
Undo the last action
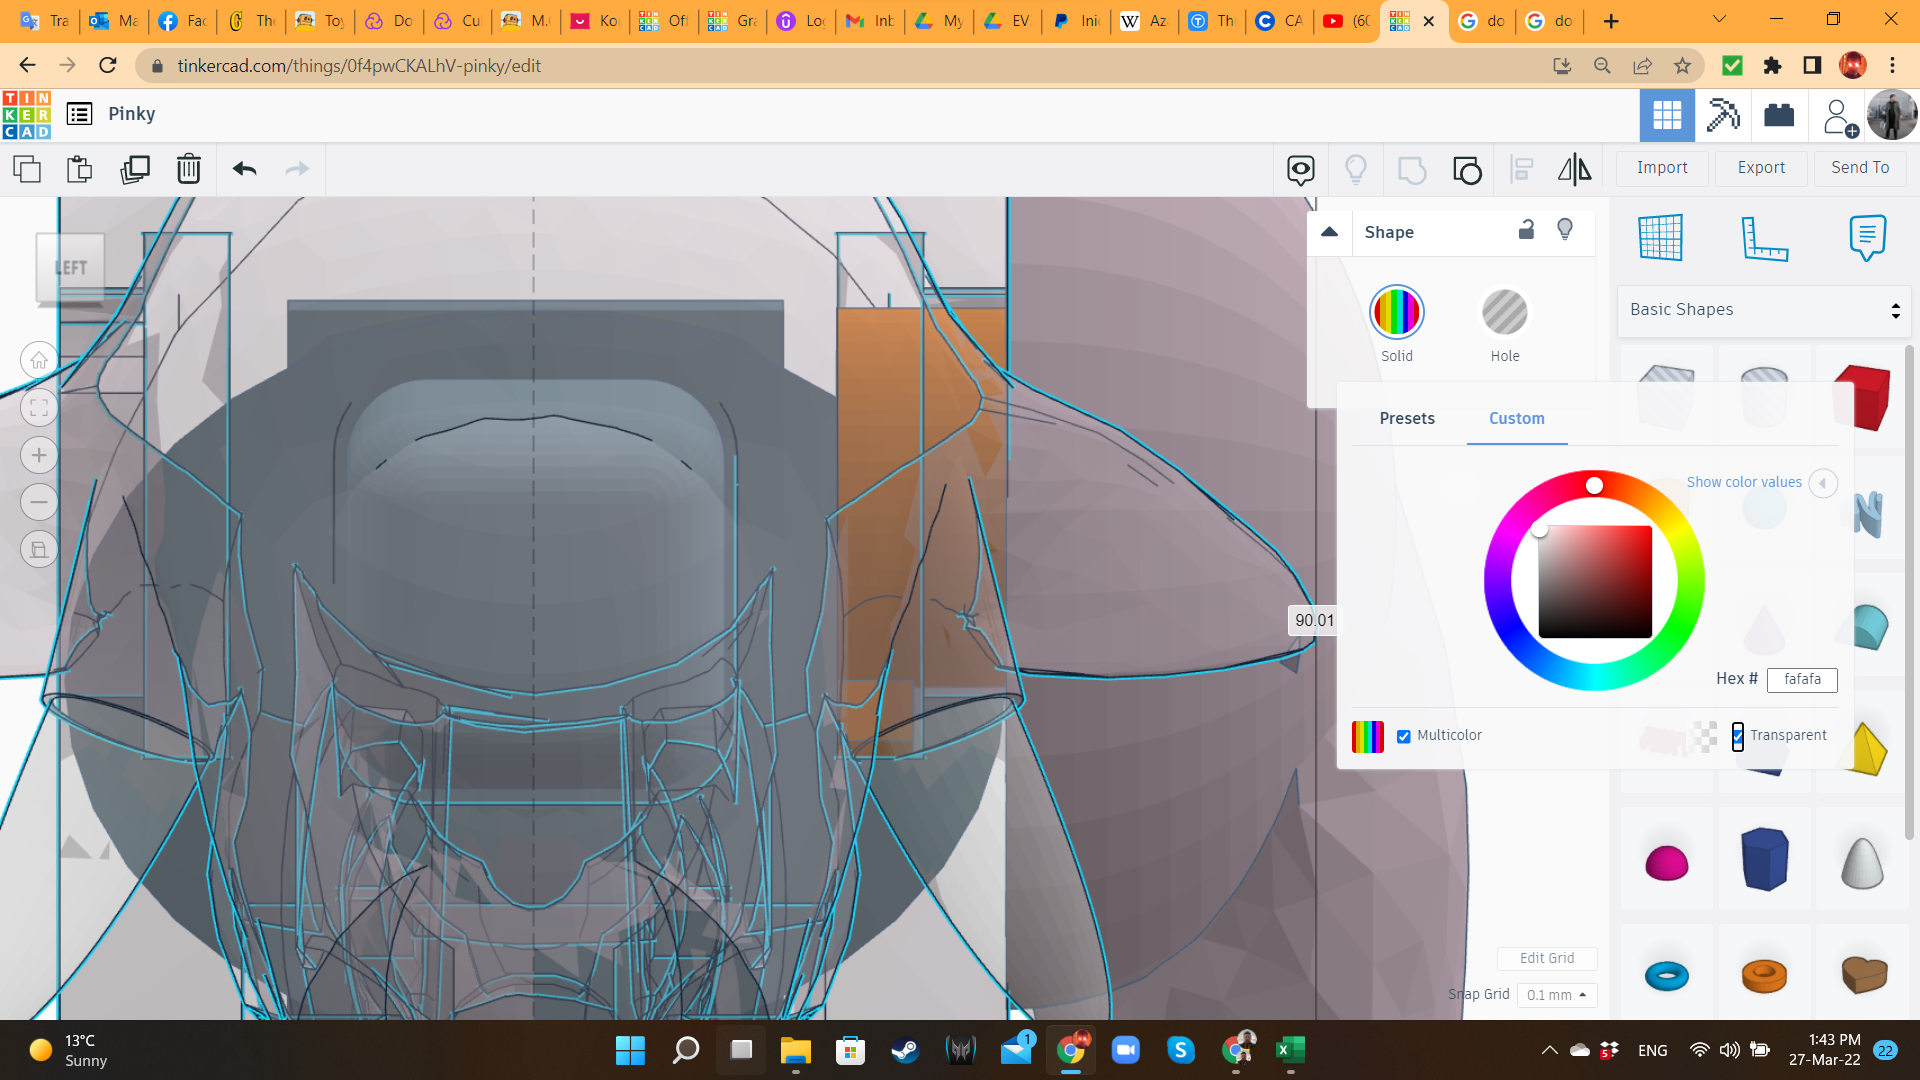(244, 169)
